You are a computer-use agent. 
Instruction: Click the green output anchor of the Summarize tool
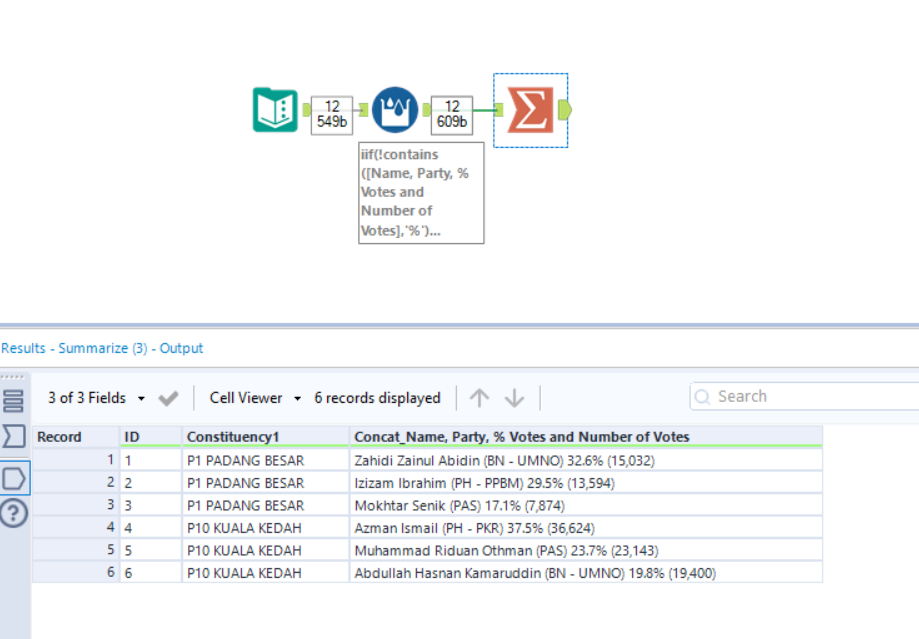567,110
